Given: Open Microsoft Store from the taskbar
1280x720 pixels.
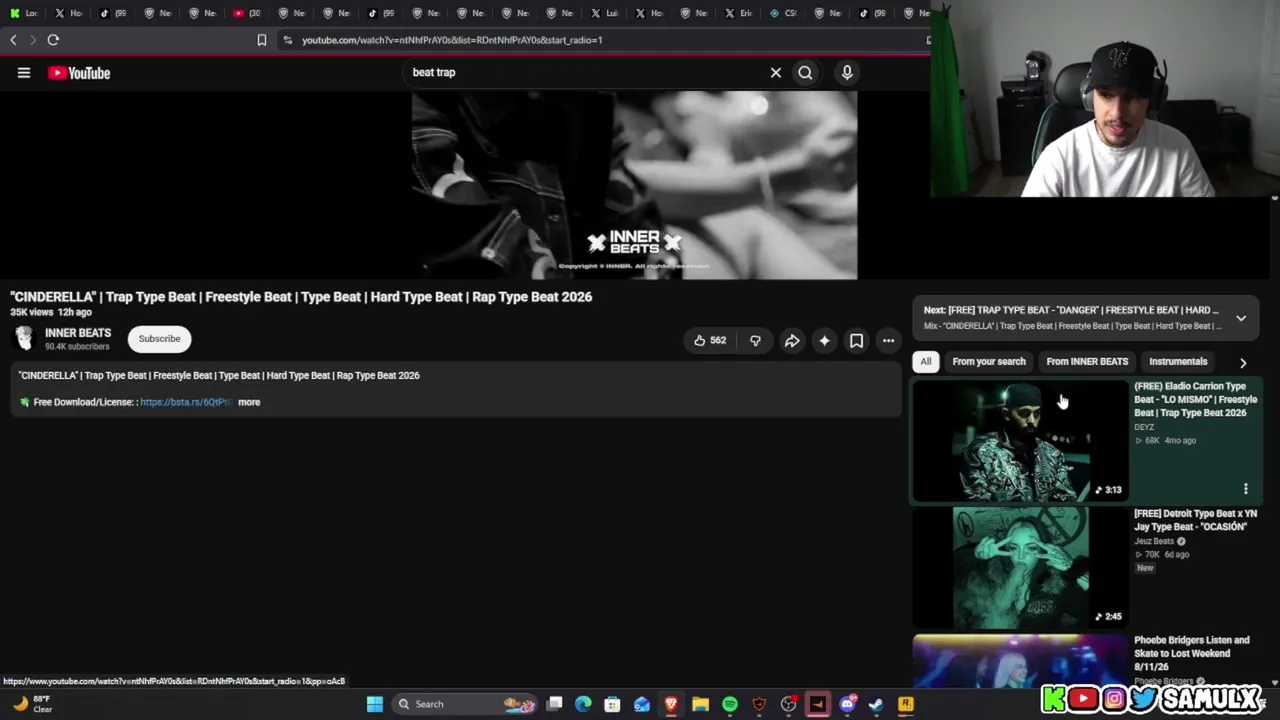Looking at the screenshot, I should 613,704.
